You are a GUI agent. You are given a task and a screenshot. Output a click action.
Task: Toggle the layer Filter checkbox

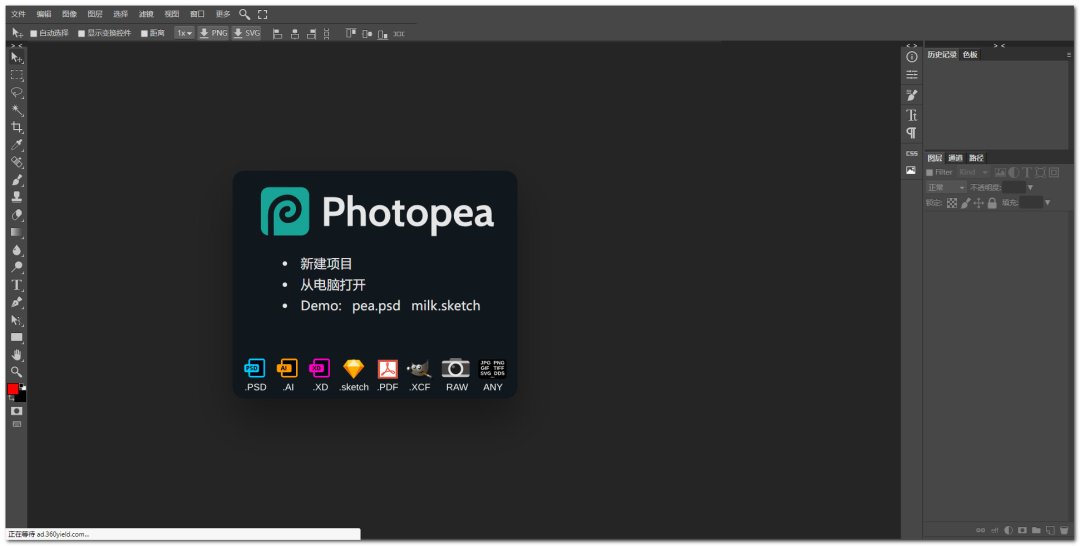pyautogui.click(x=930, y=172)
